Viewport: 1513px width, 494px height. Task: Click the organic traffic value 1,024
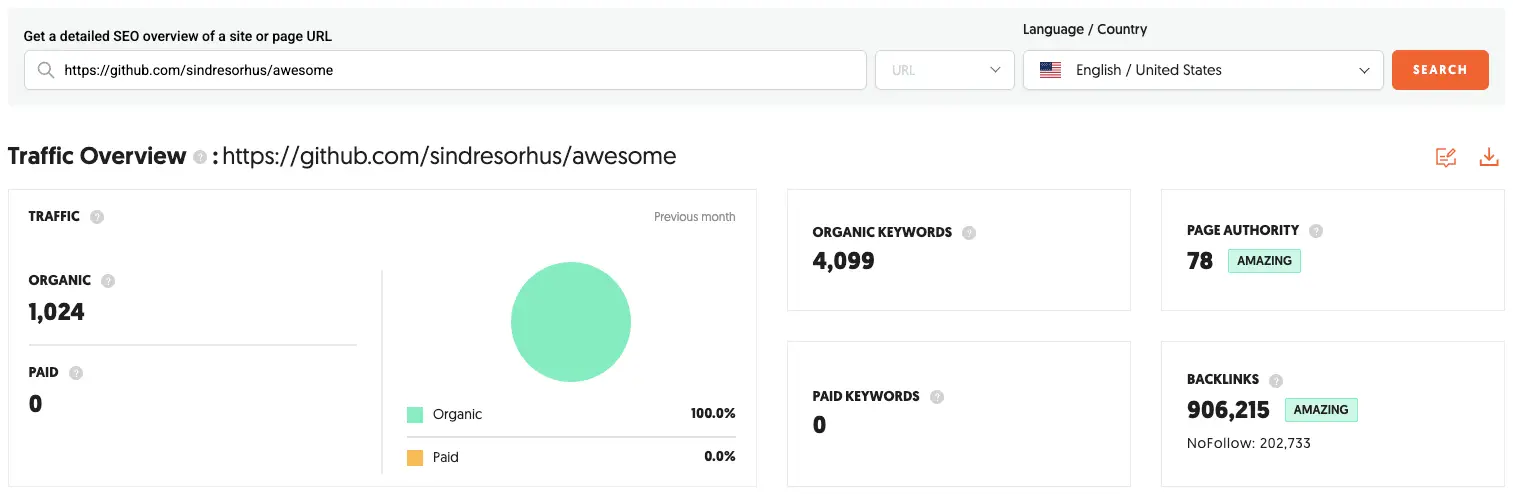(x=57, y=312)
